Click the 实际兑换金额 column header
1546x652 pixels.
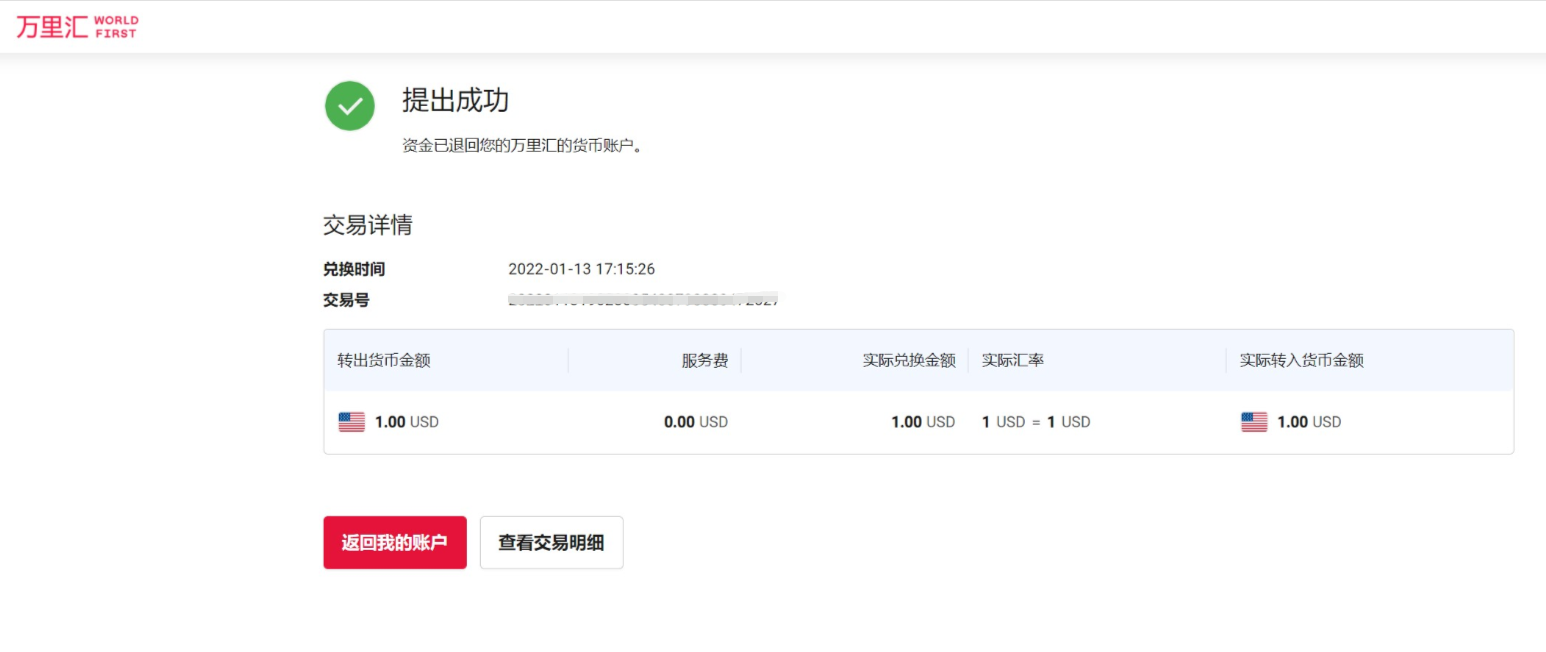(x=909, y=360)
